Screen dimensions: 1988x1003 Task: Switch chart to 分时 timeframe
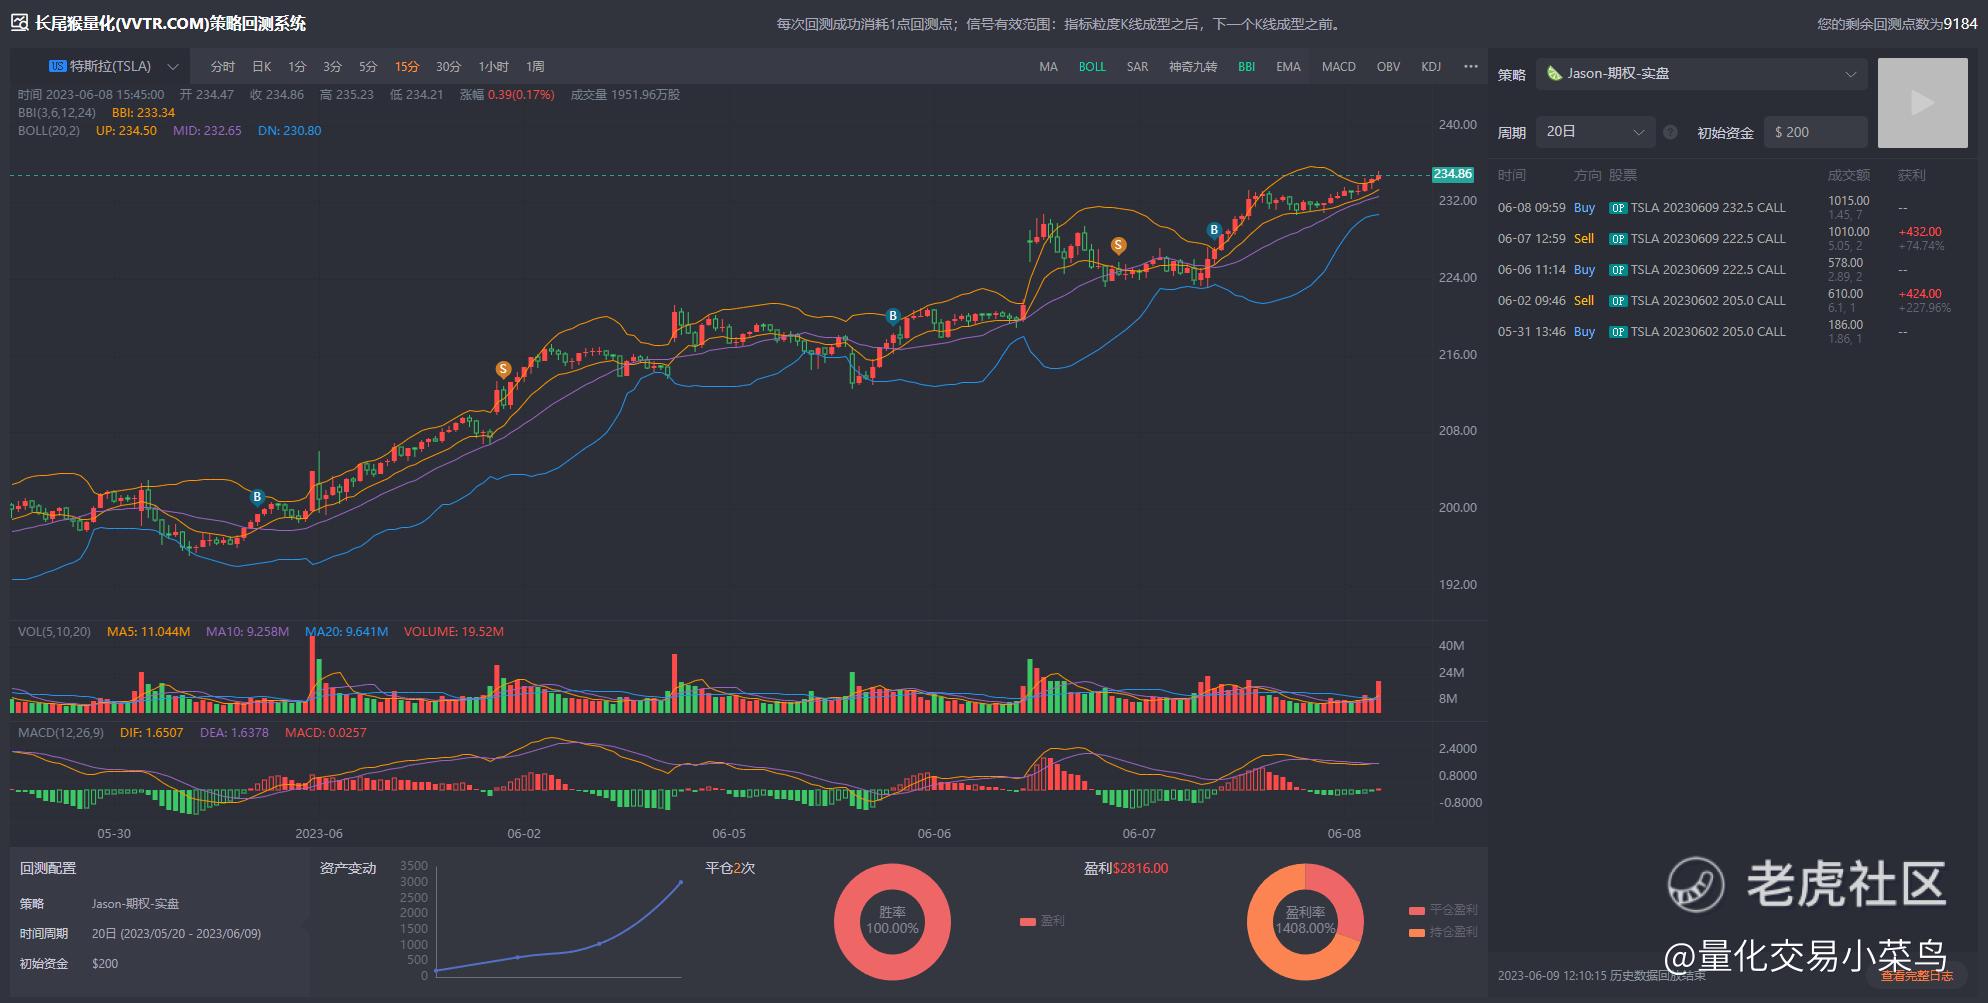tap(222, 67)
